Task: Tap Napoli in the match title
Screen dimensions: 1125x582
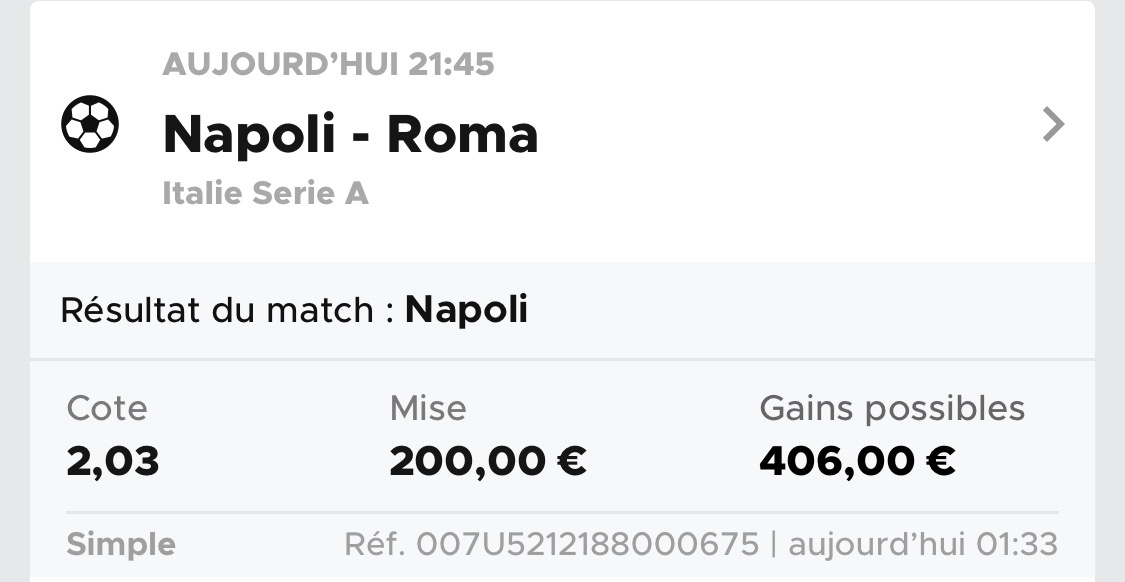Action: click(x=249, y=134)
